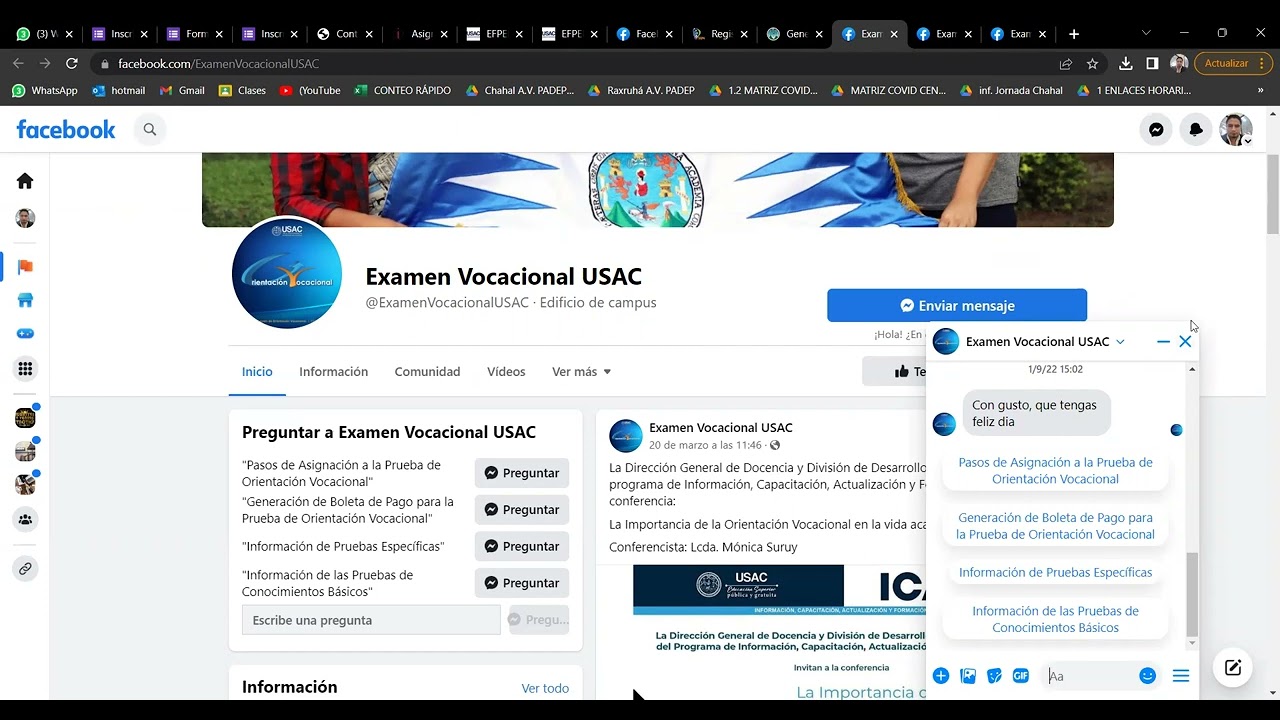Click the page vertical scrollbar

pos(1272,195)
